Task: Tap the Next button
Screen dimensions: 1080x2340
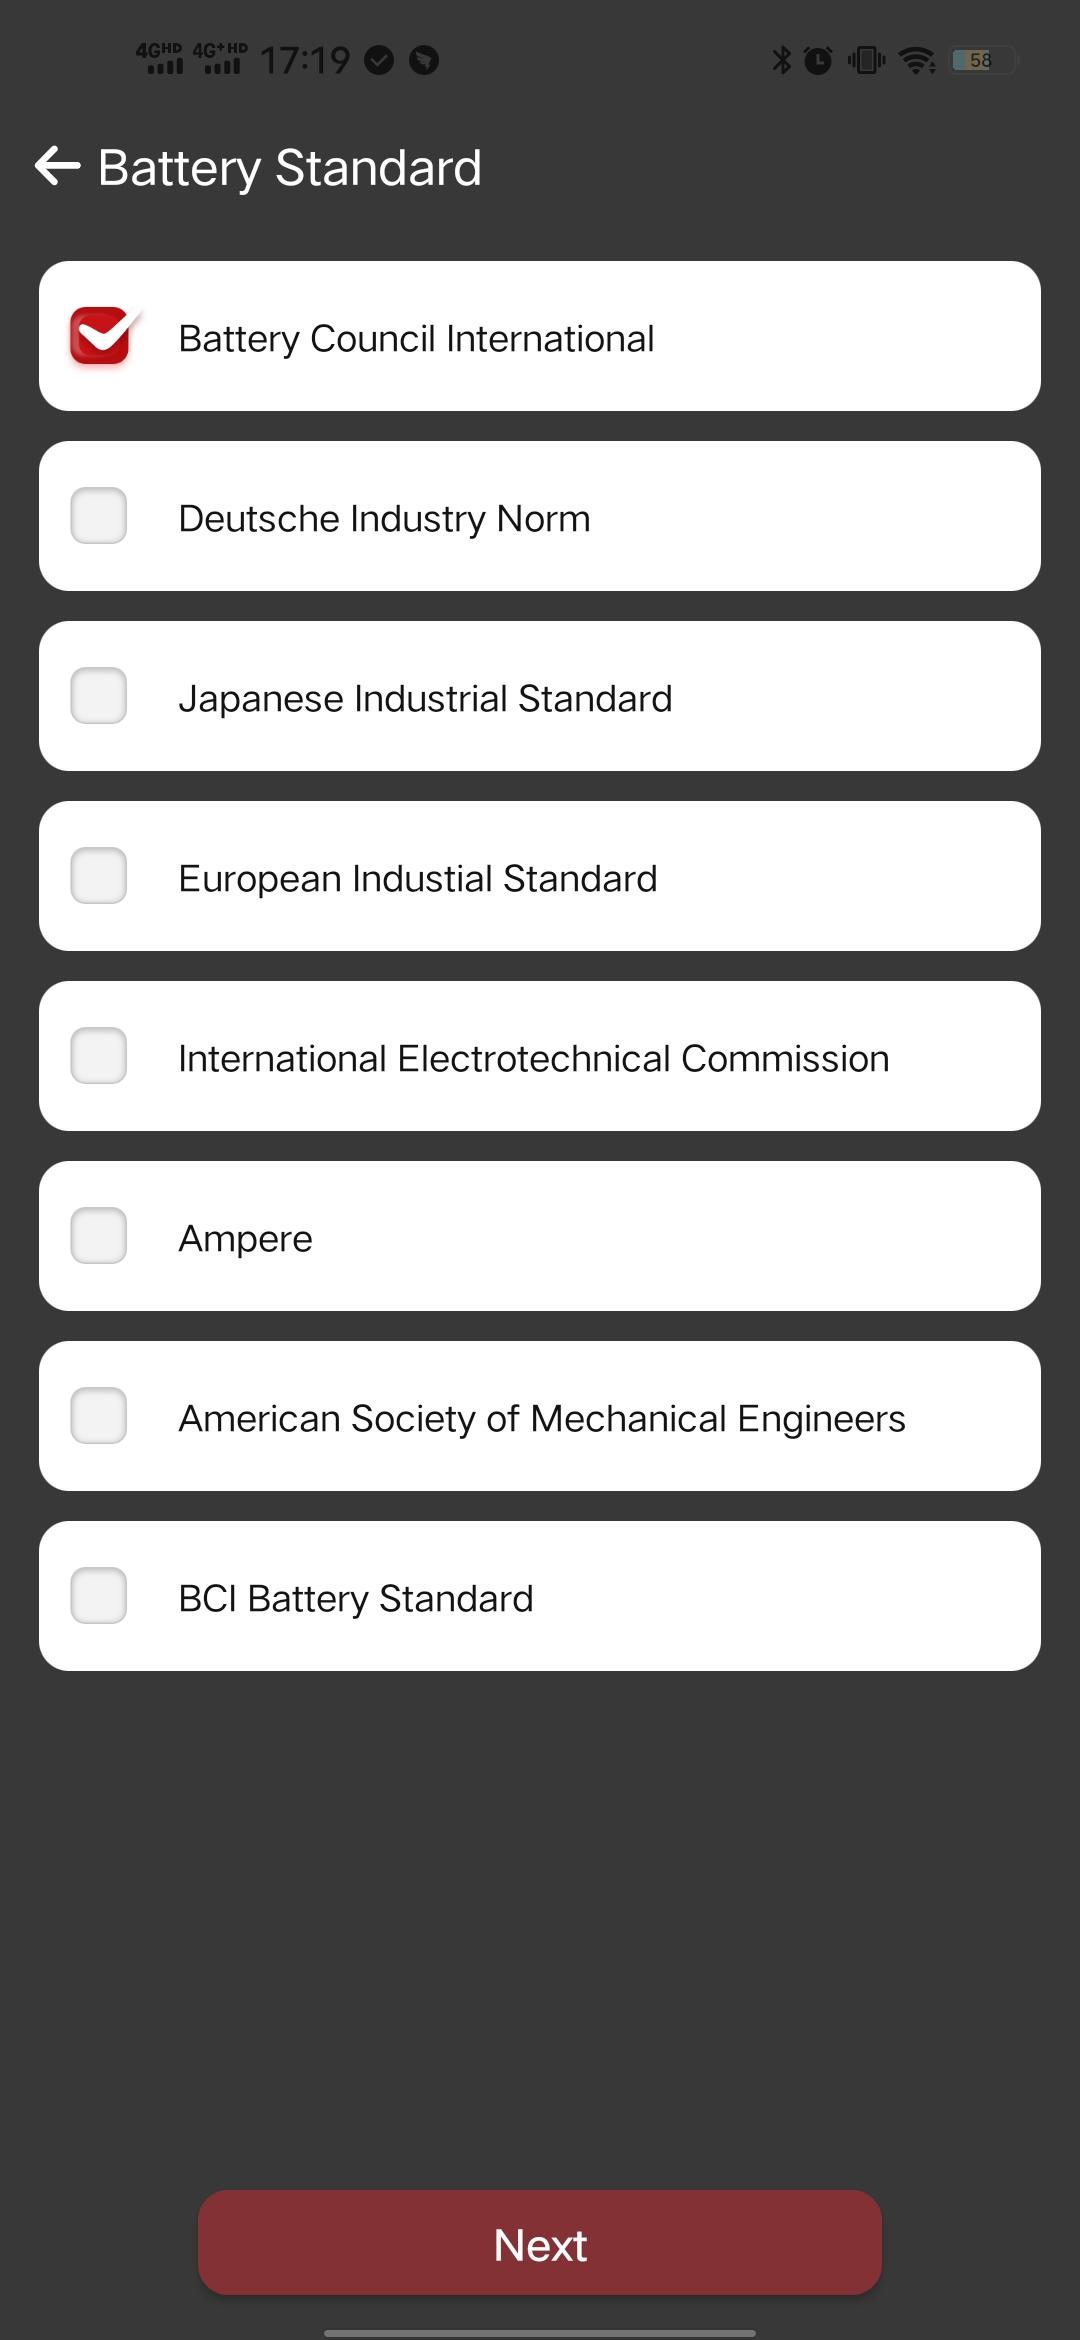Action: click(540, 2243)
